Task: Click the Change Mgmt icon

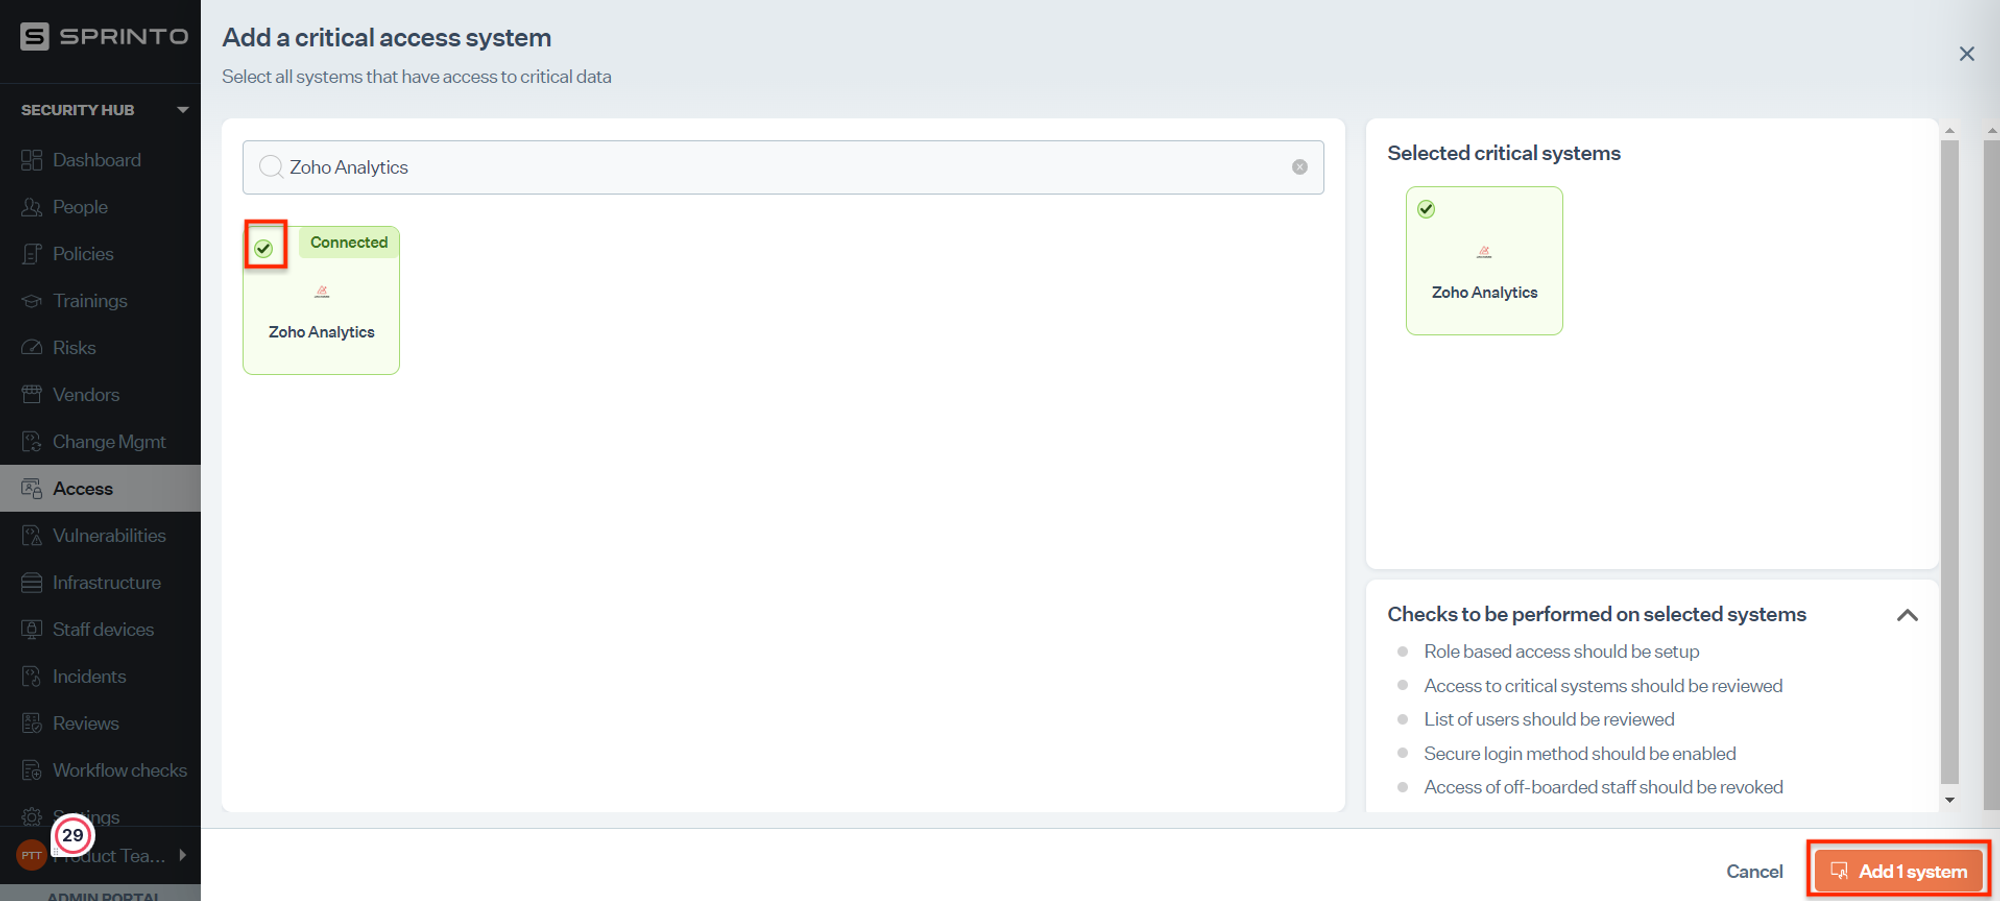Action: point(32,442)
